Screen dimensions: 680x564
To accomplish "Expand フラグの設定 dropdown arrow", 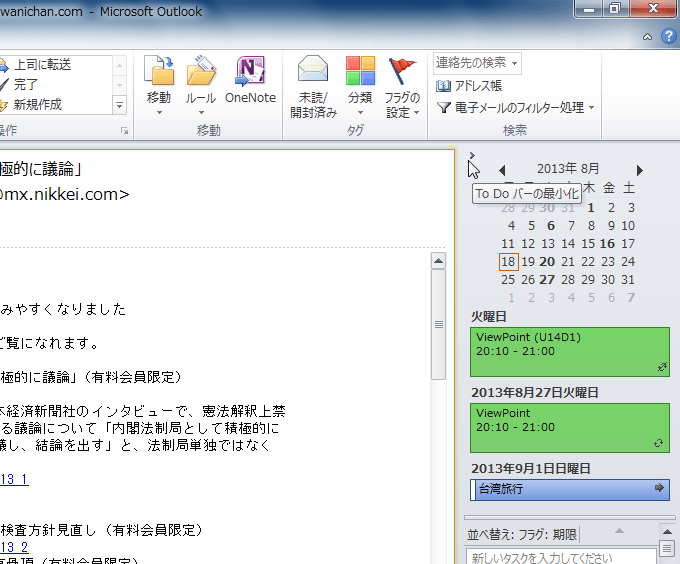I will click(x=416, y=113).
